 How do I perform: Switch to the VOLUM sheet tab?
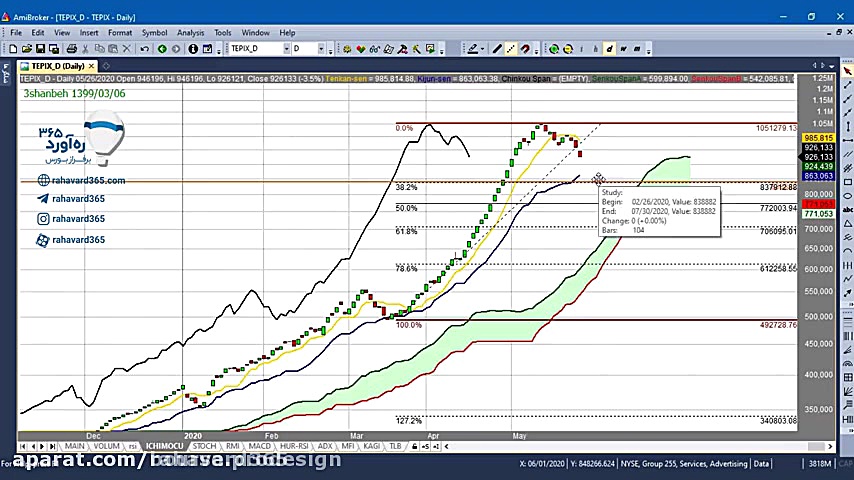[106, 446]
